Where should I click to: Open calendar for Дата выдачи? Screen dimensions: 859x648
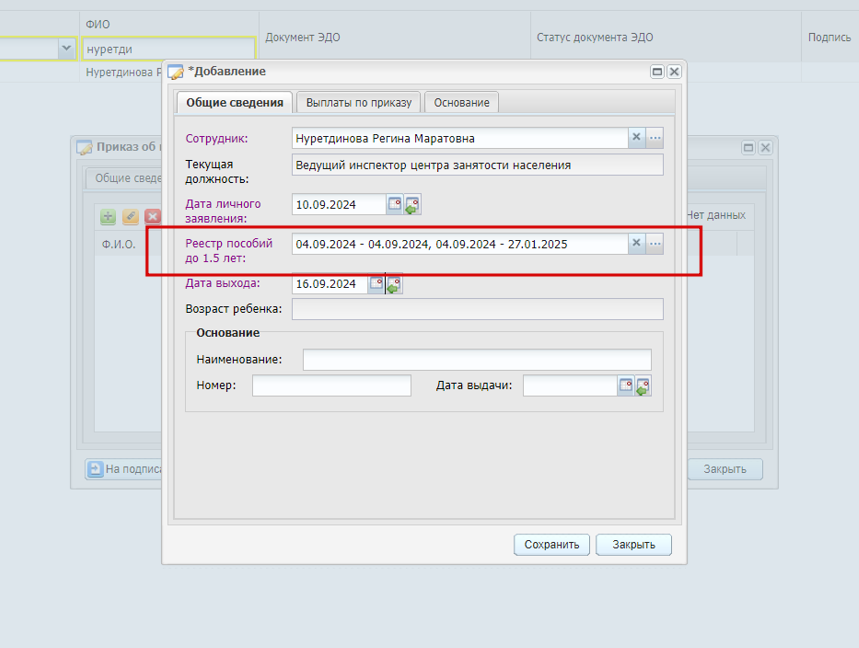tap(626, 385)
